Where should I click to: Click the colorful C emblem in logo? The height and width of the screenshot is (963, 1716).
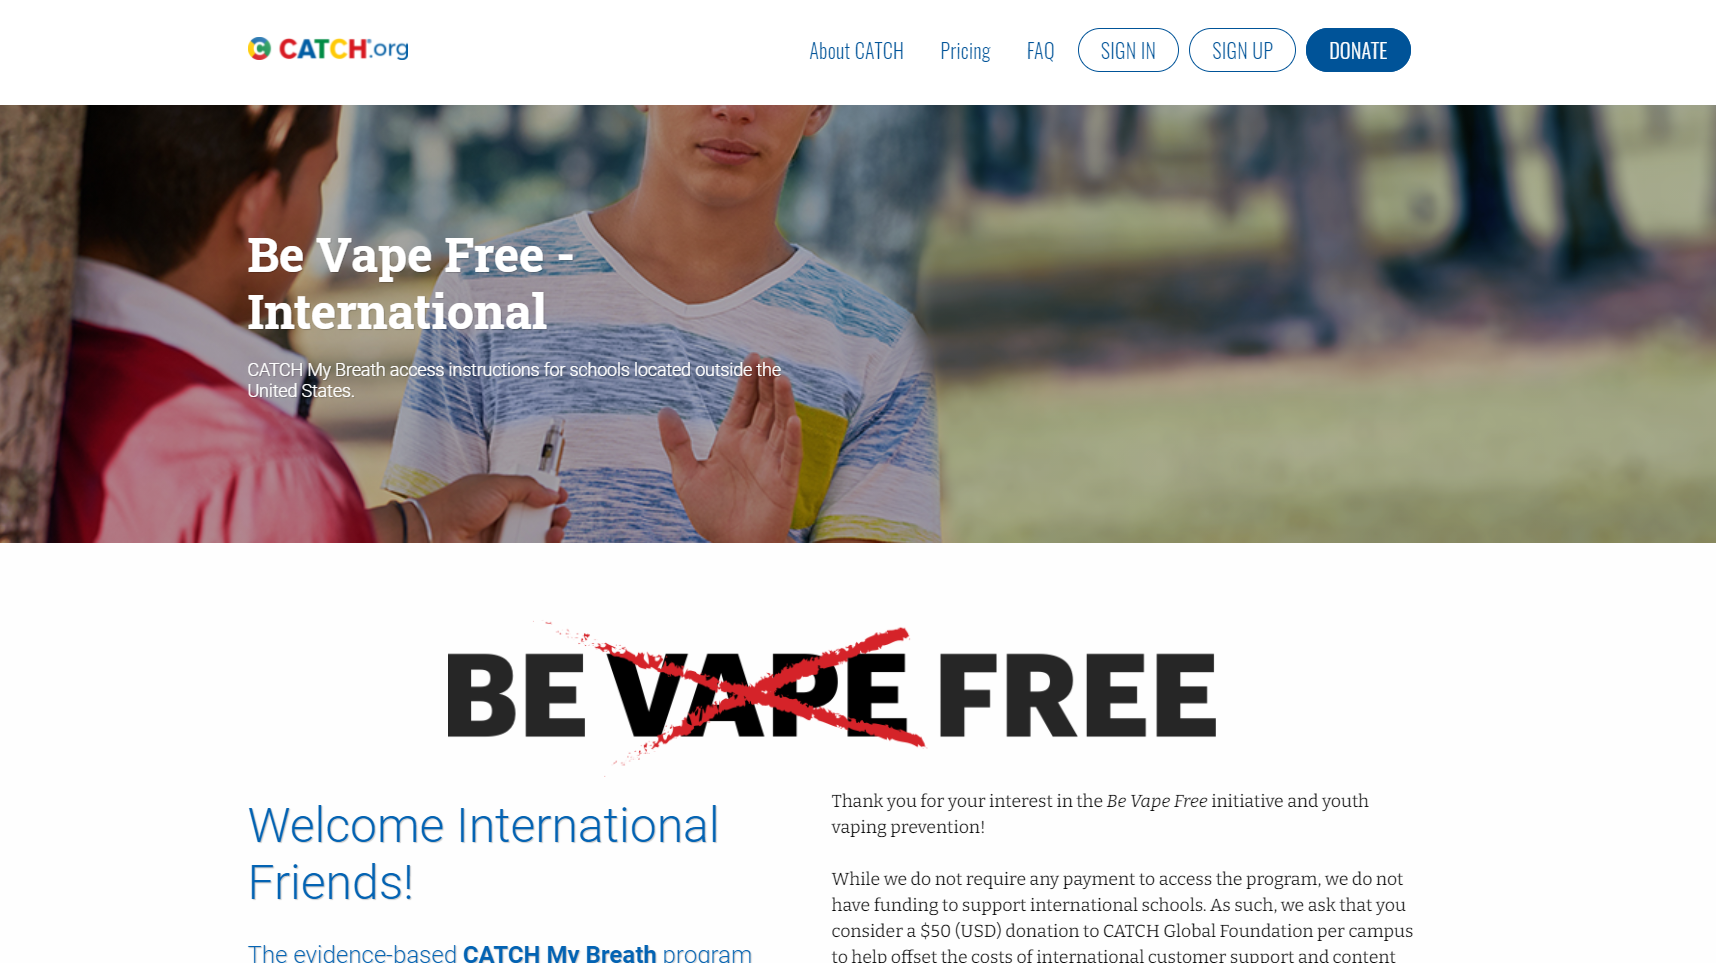click(259, 49)
